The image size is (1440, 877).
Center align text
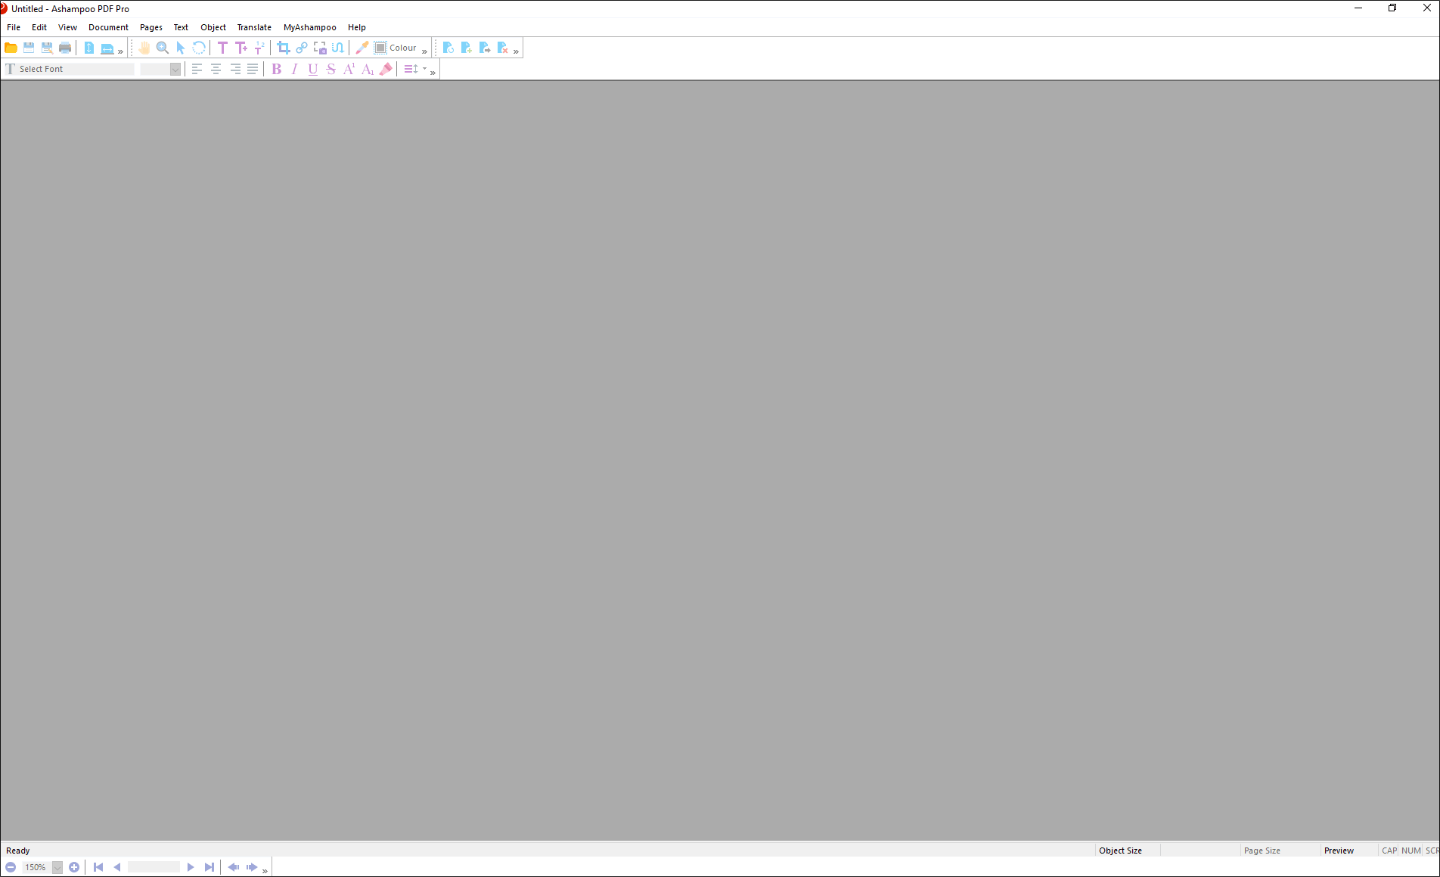[216, 69]
